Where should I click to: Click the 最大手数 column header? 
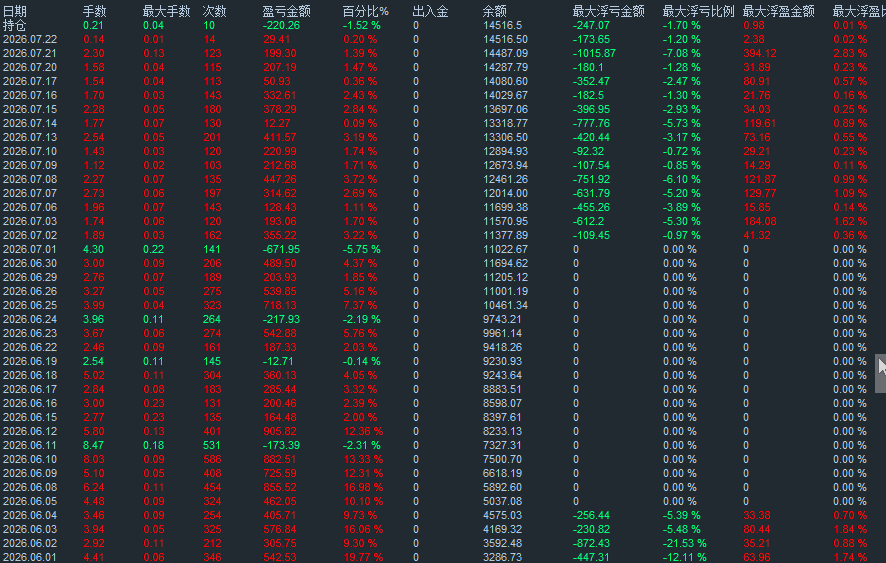(x=166, y=11)
